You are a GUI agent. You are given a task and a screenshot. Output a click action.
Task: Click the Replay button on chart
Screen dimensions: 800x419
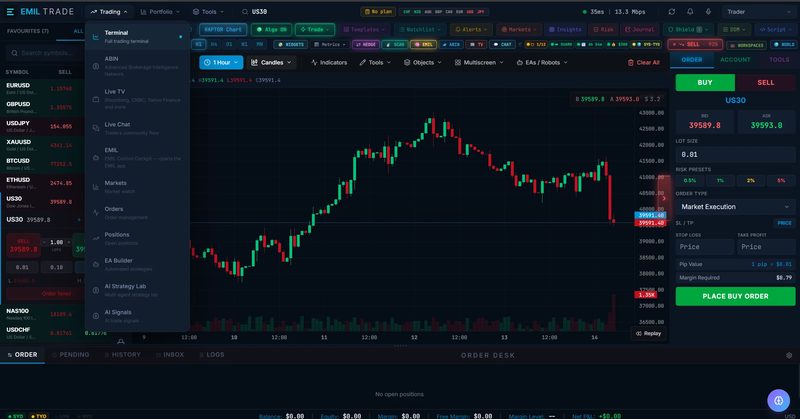click(648, 333)
